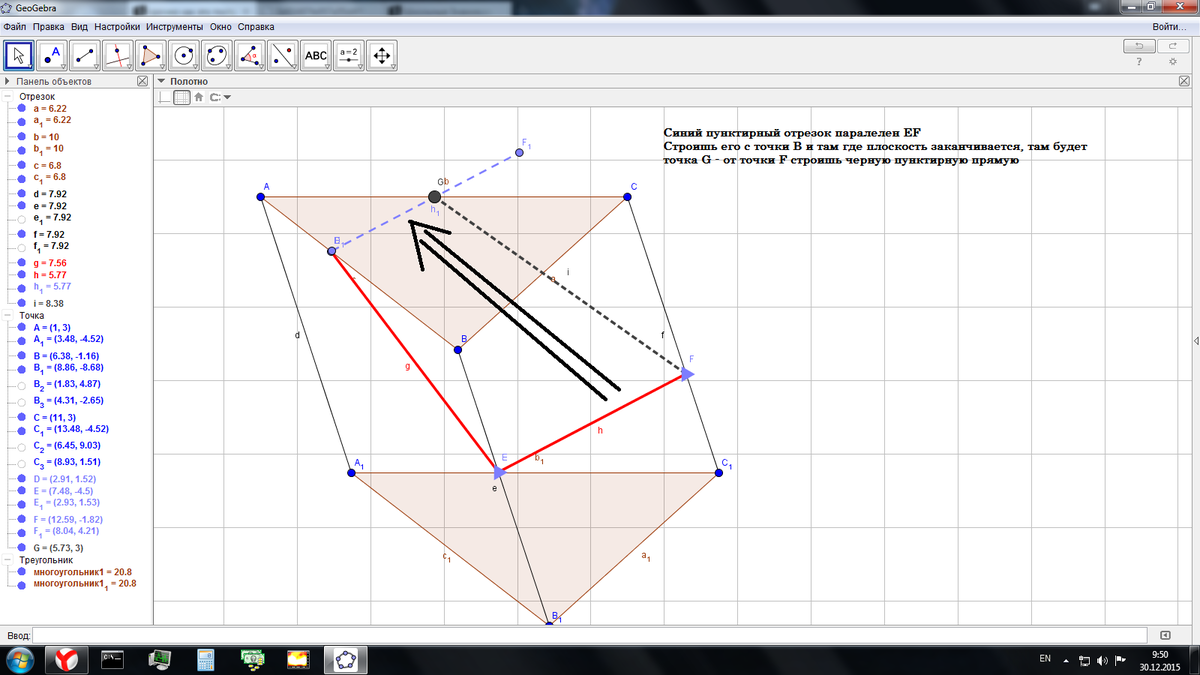Expand the side perspective panel arrow at right edge
This screenshot has width=1200, height=675.
pos(1195,342)
